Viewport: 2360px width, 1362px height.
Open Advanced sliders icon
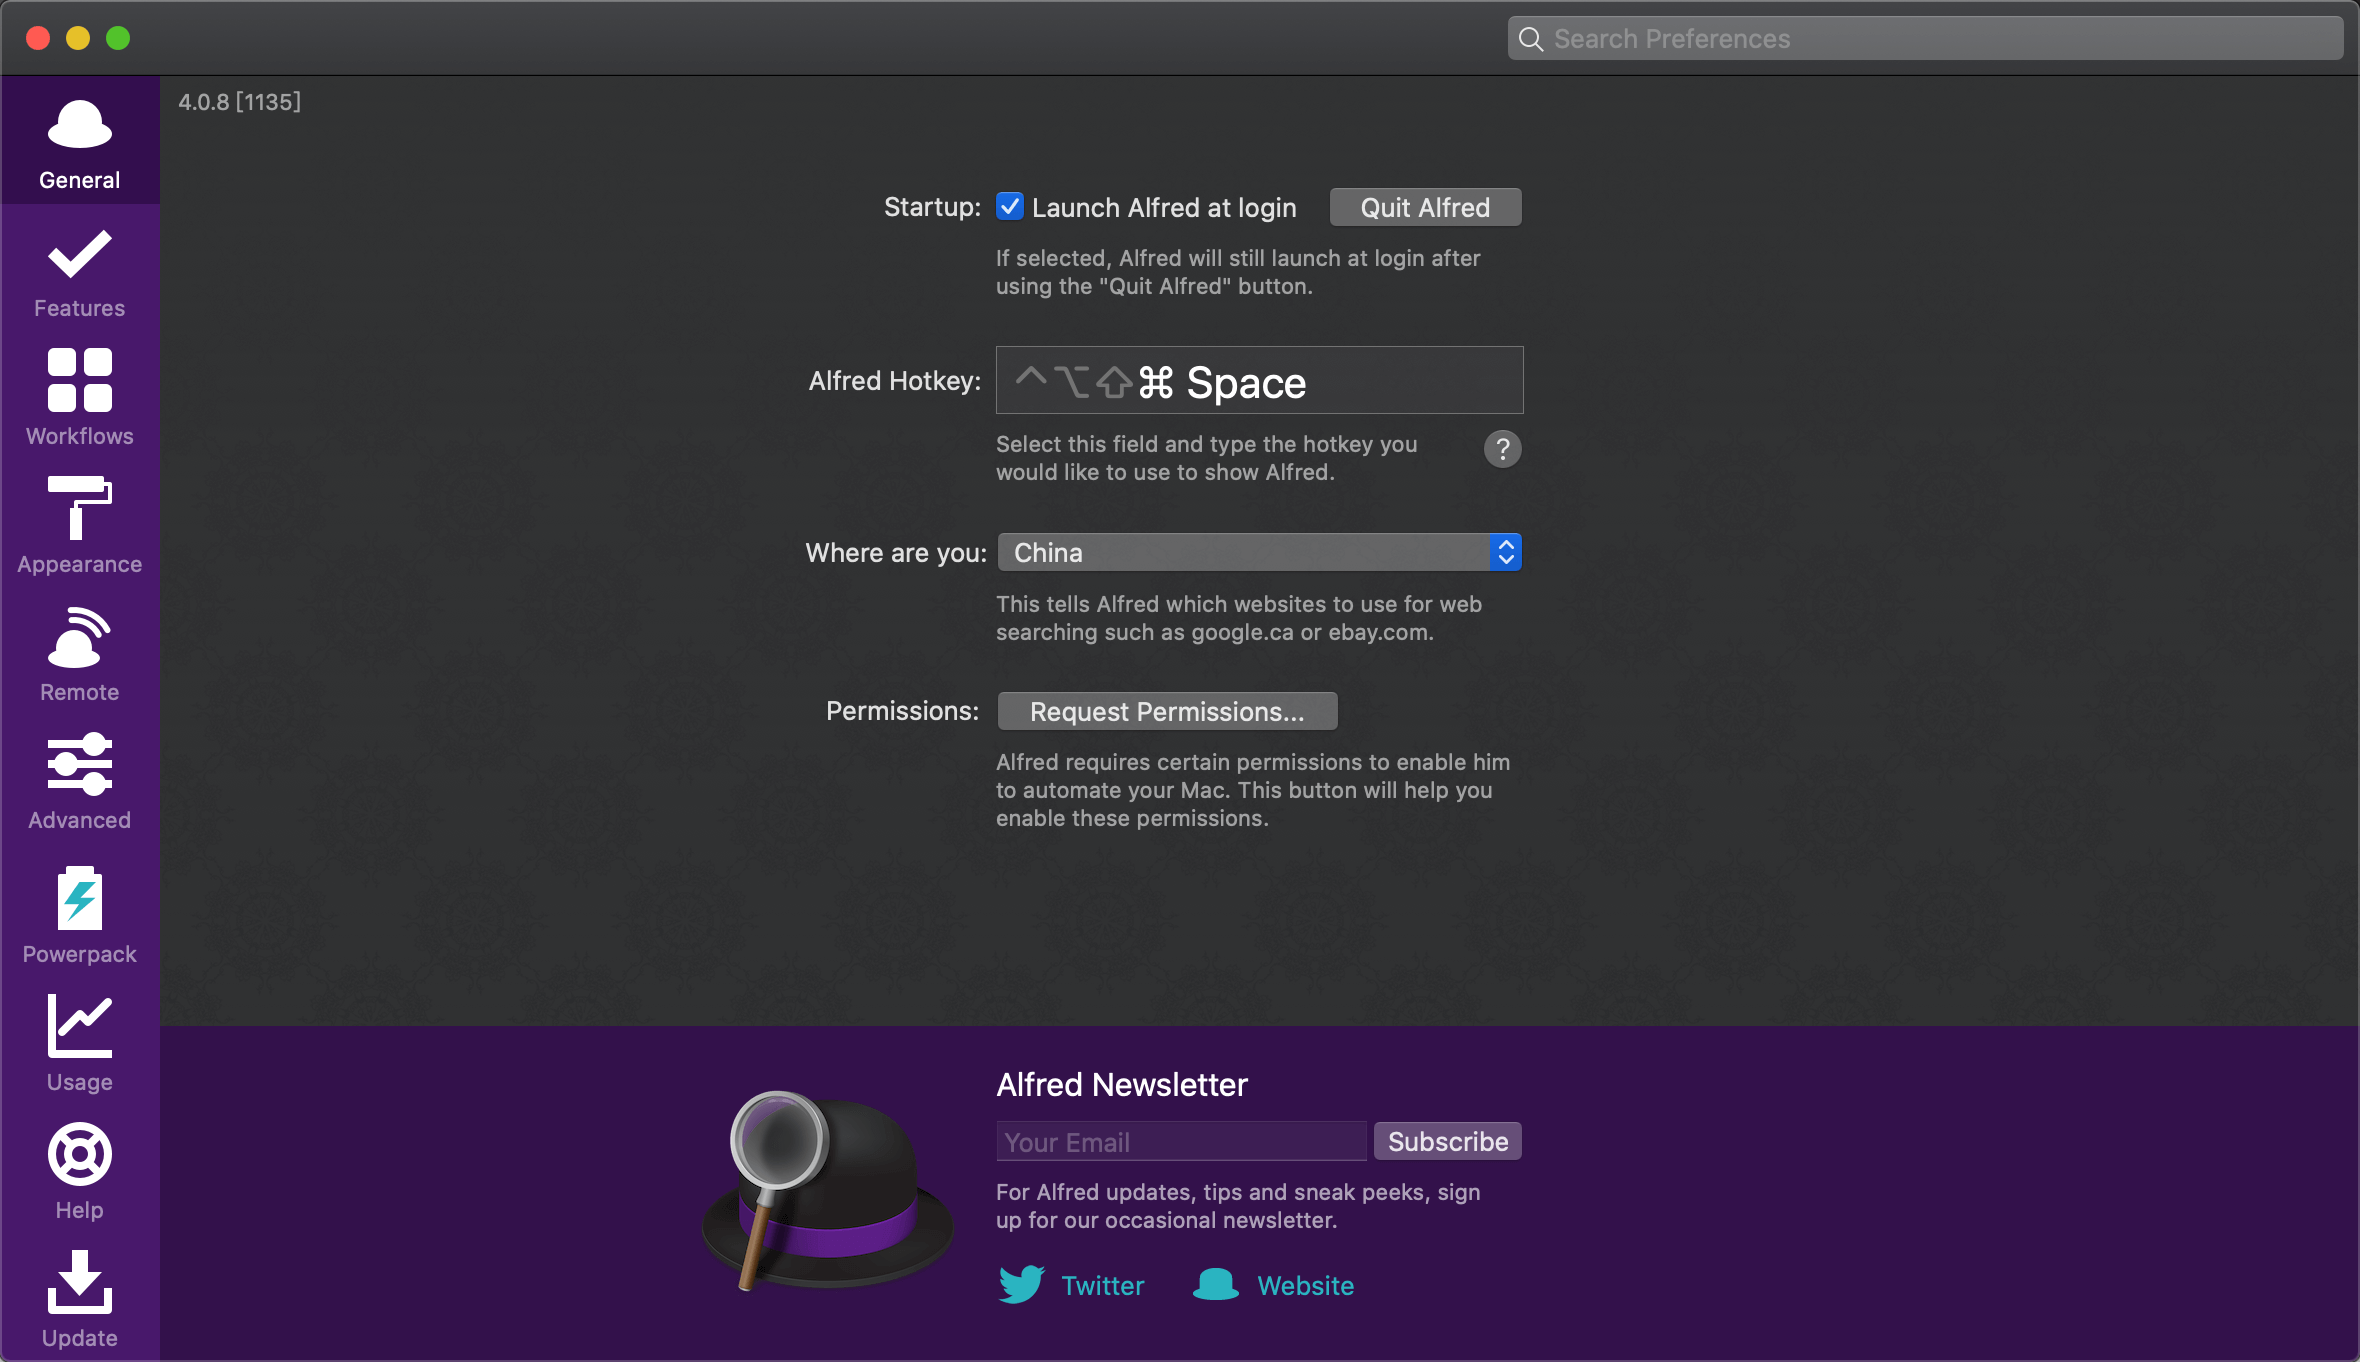[80, 764]
